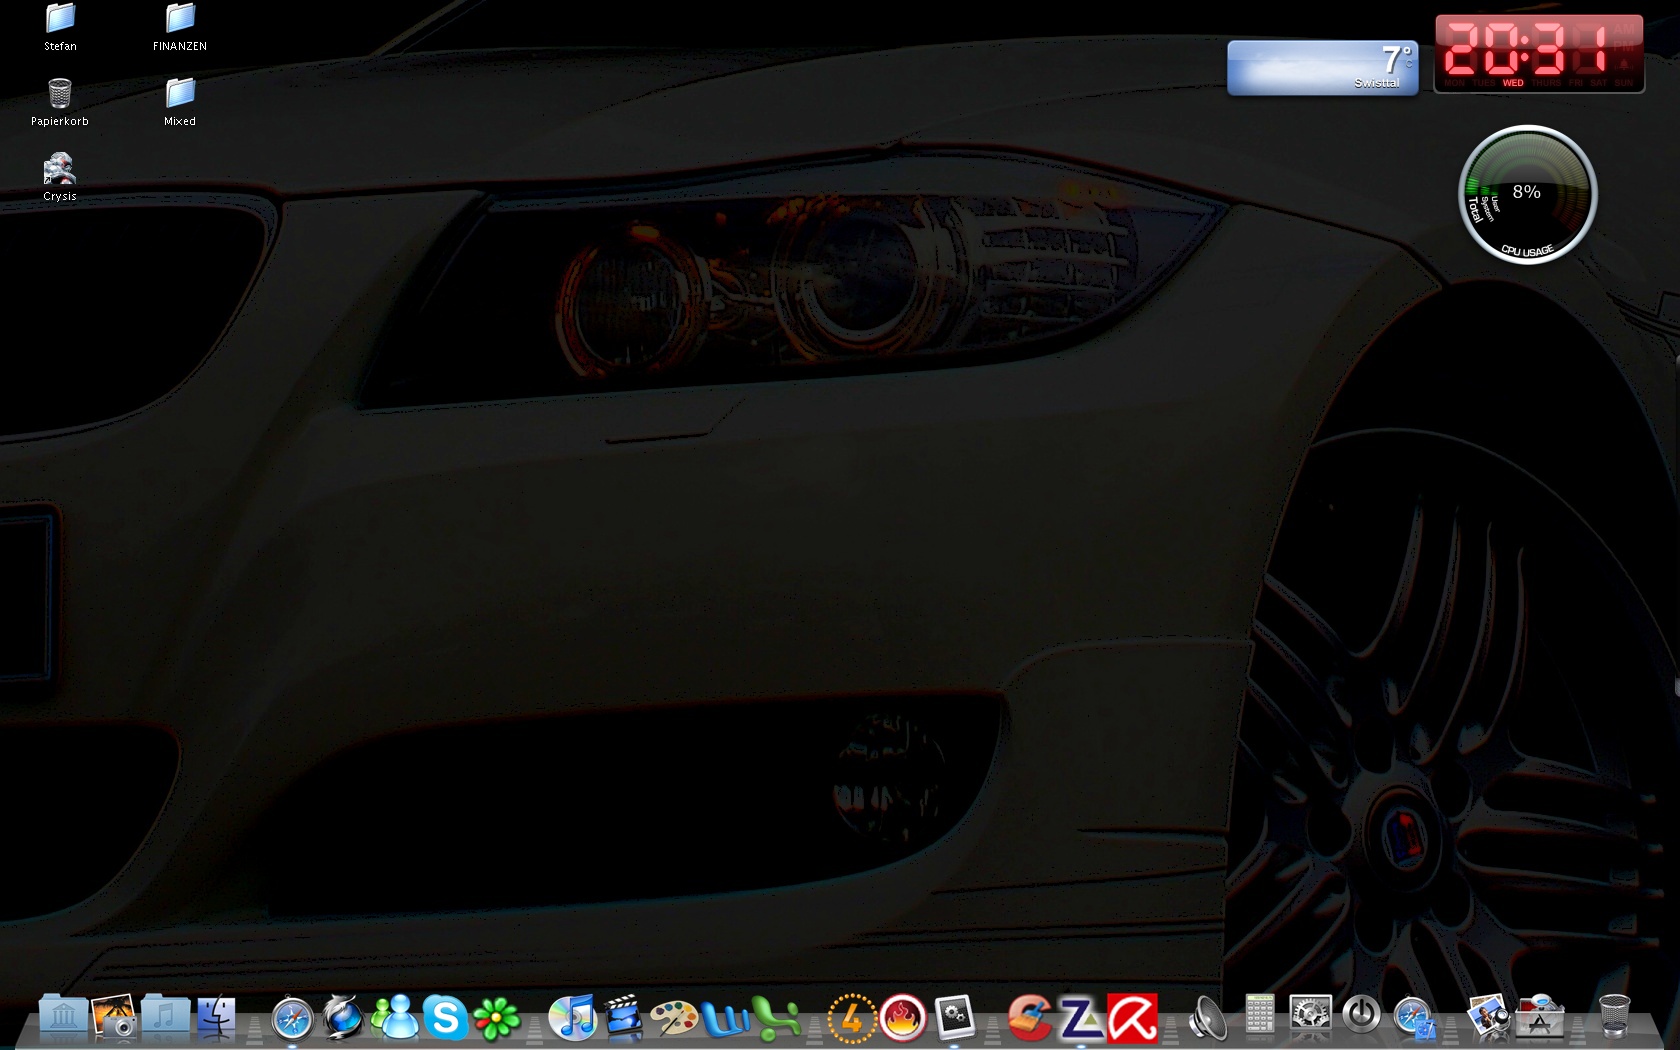The height and width of the screenshot is (1050, 1680).
Task: Open the Safari icon with blue badge
Action: point(1413,1019)
